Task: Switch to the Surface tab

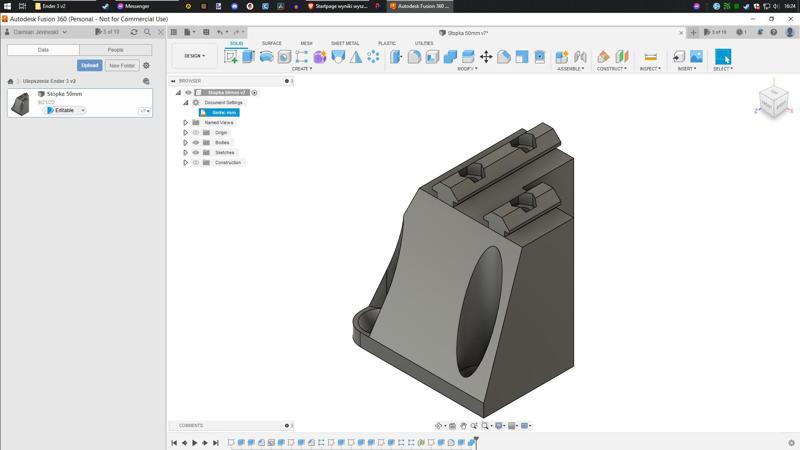Action: 272,43
